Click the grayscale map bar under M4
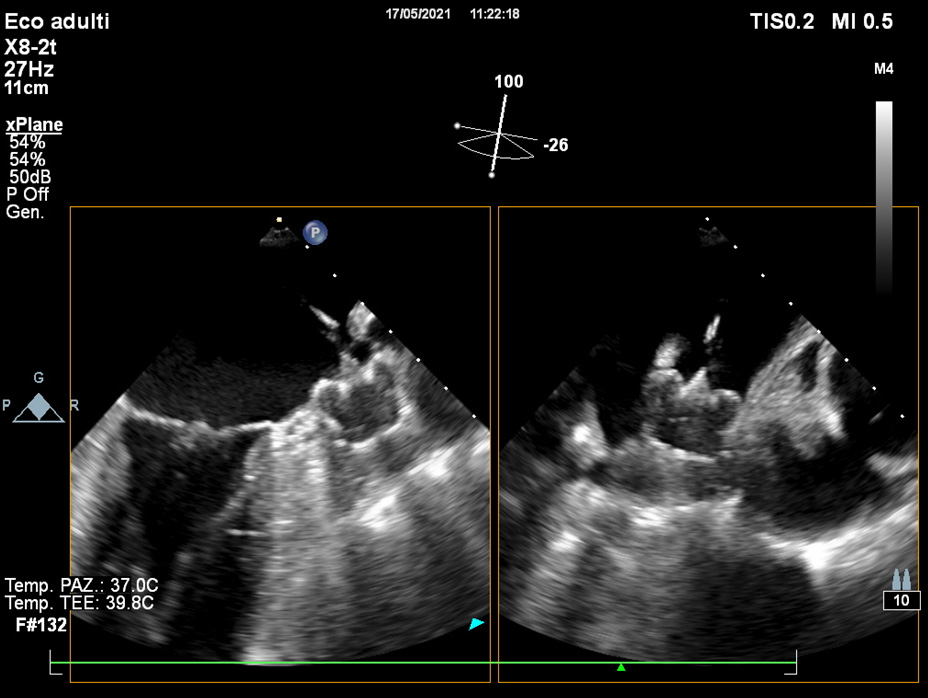 point(884,195)
